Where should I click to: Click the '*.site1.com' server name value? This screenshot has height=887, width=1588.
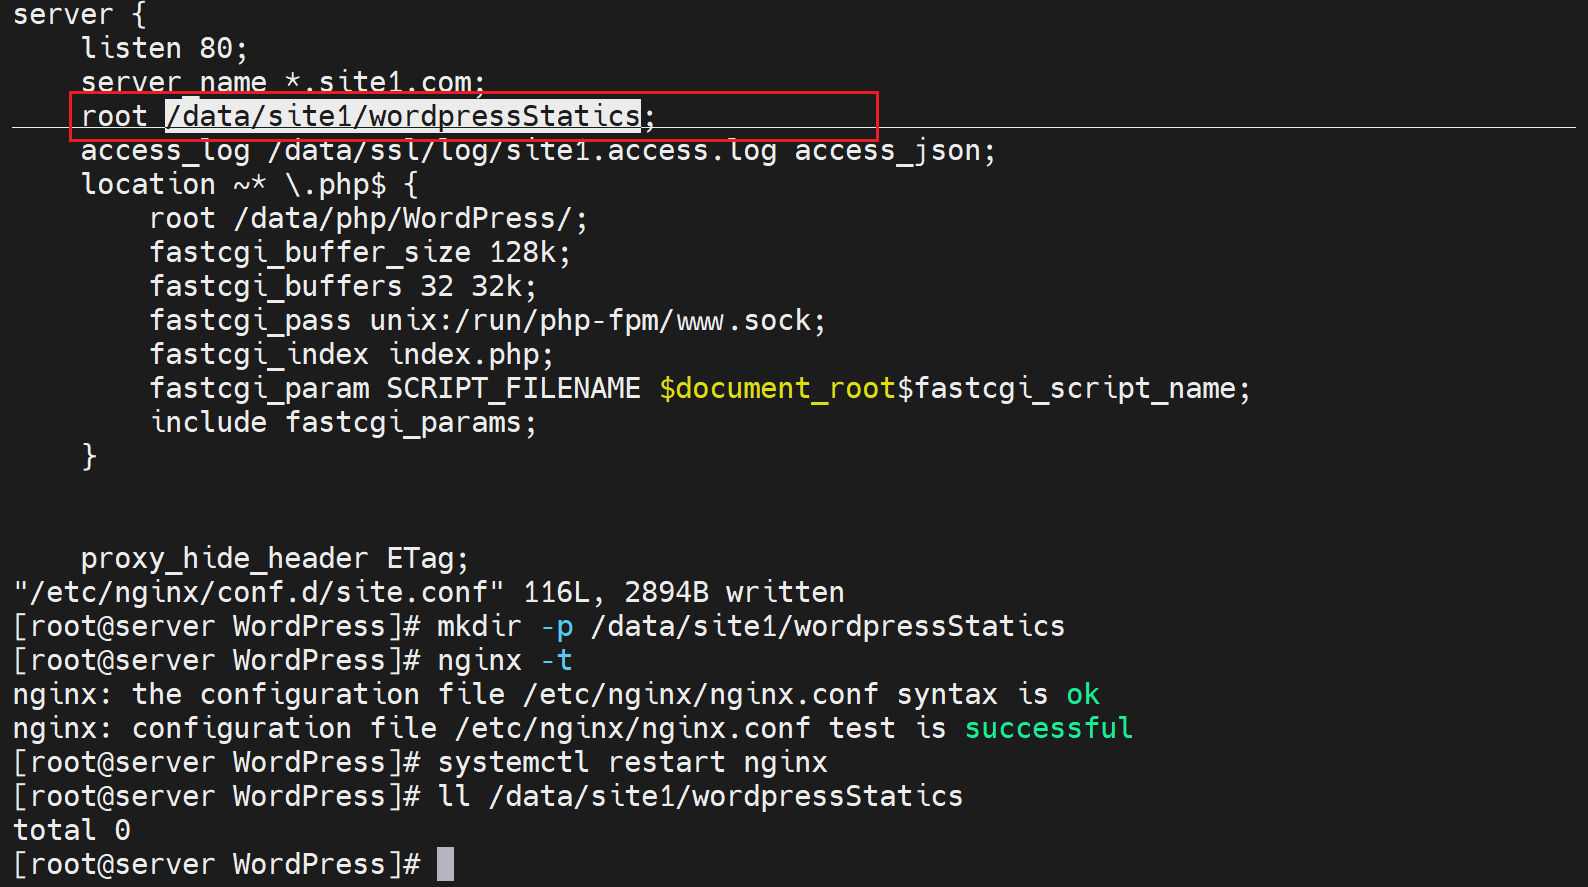point(384,82)
